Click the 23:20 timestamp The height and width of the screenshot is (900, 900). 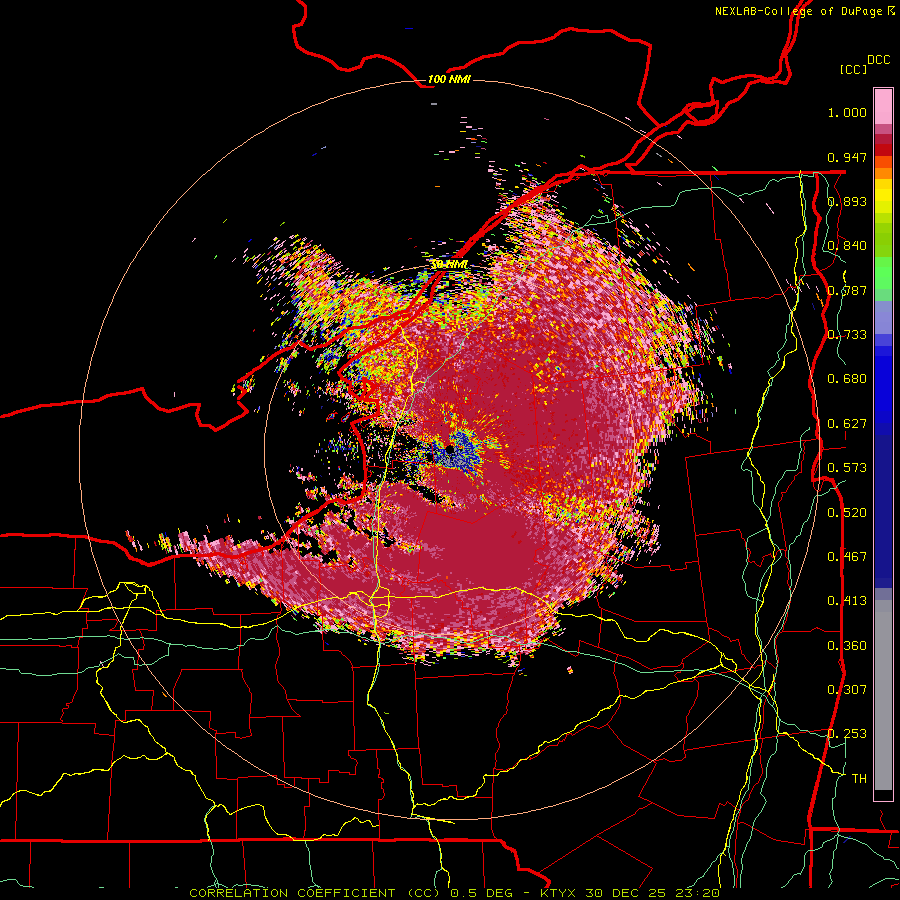[697, 893]
